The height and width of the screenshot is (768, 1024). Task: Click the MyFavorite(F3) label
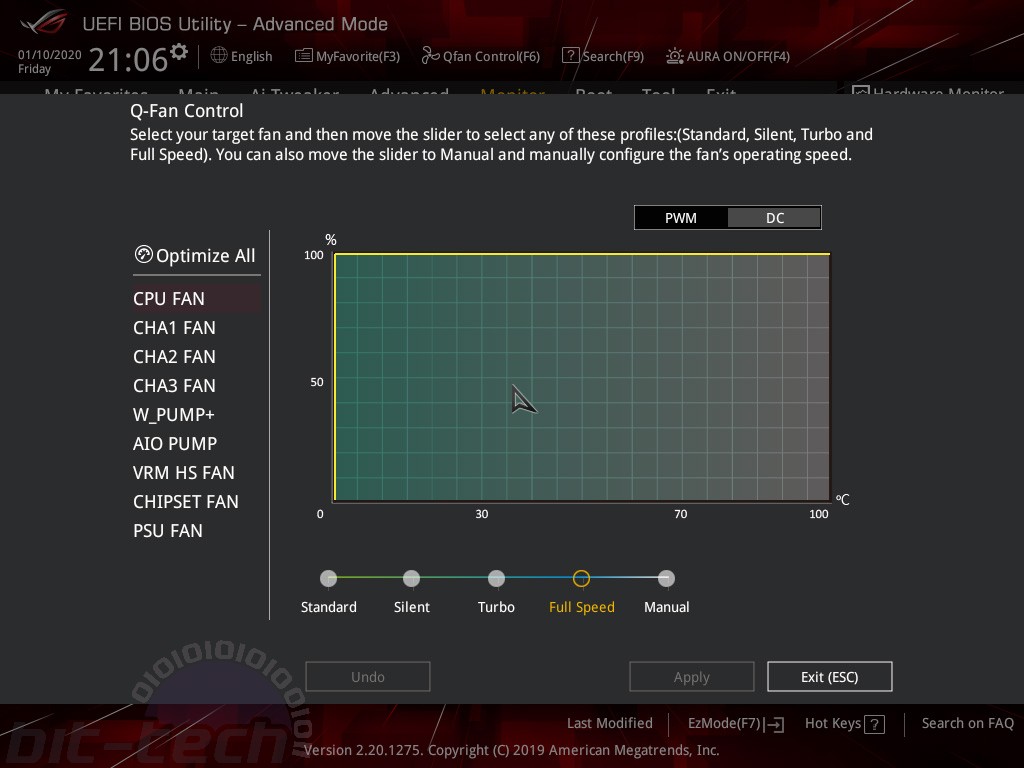[x=358, y=57]
